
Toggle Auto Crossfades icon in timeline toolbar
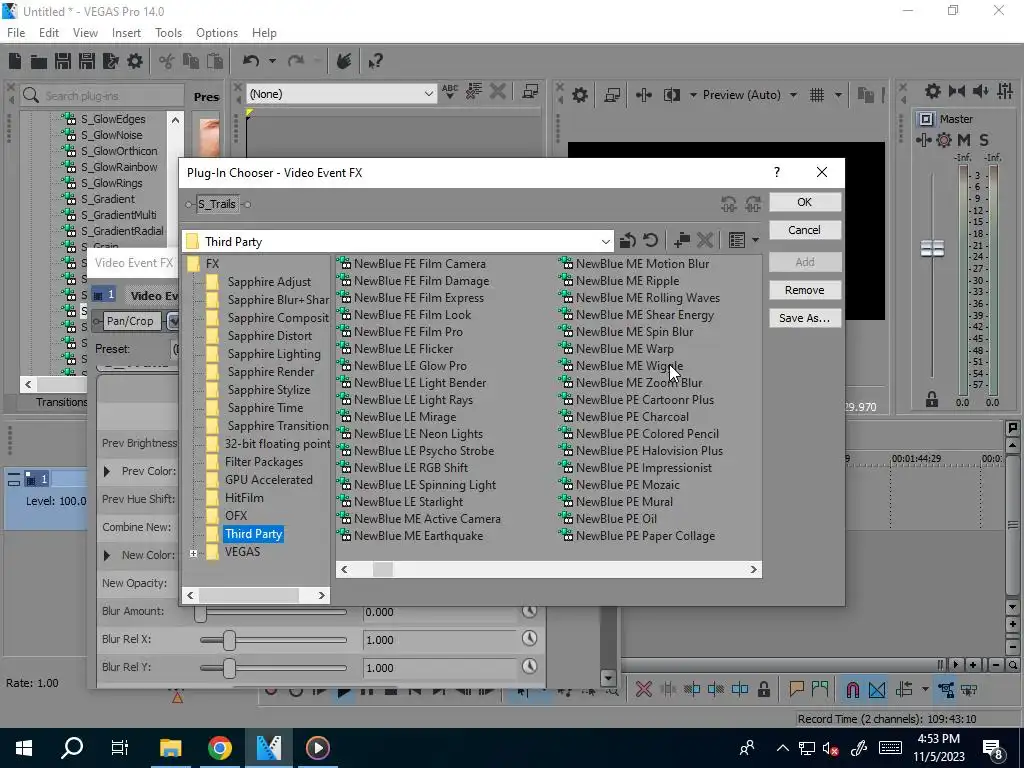pos(877,690)
